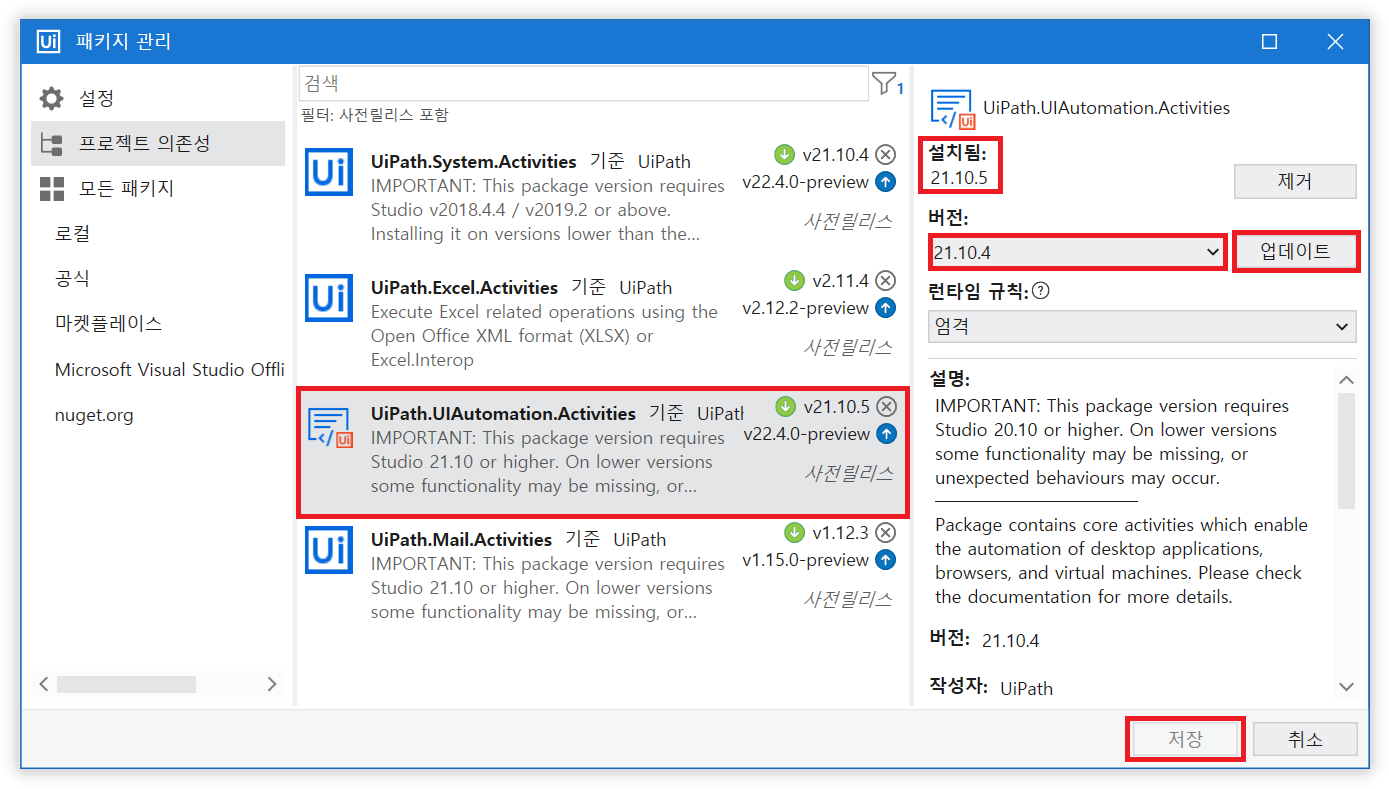Open the 공식 package source
Image resolution: width=1389 pixels, height=789 pixels.
click(72, 278)
